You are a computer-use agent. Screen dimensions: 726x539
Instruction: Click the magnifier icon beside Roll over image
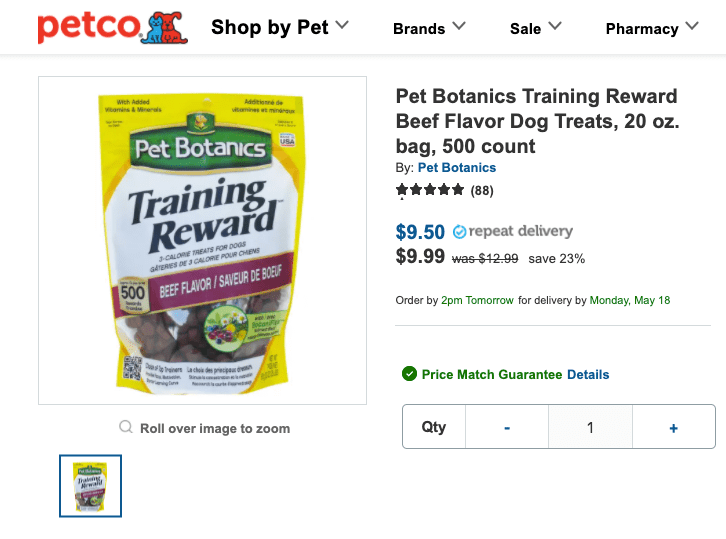point(126,428)
